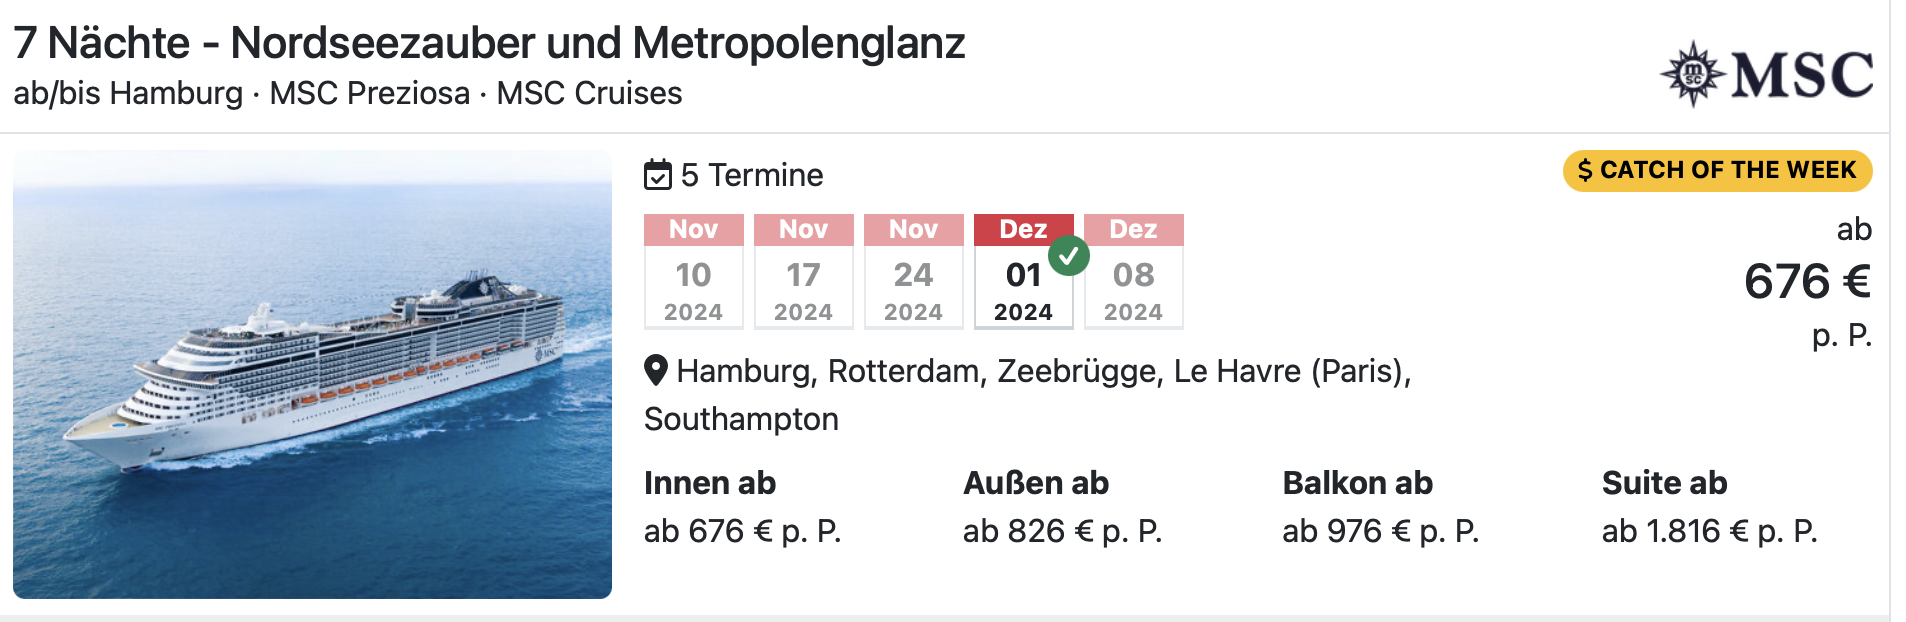
Task: Click the green checkmark on Dez 01
Action: click(1069, 256)
